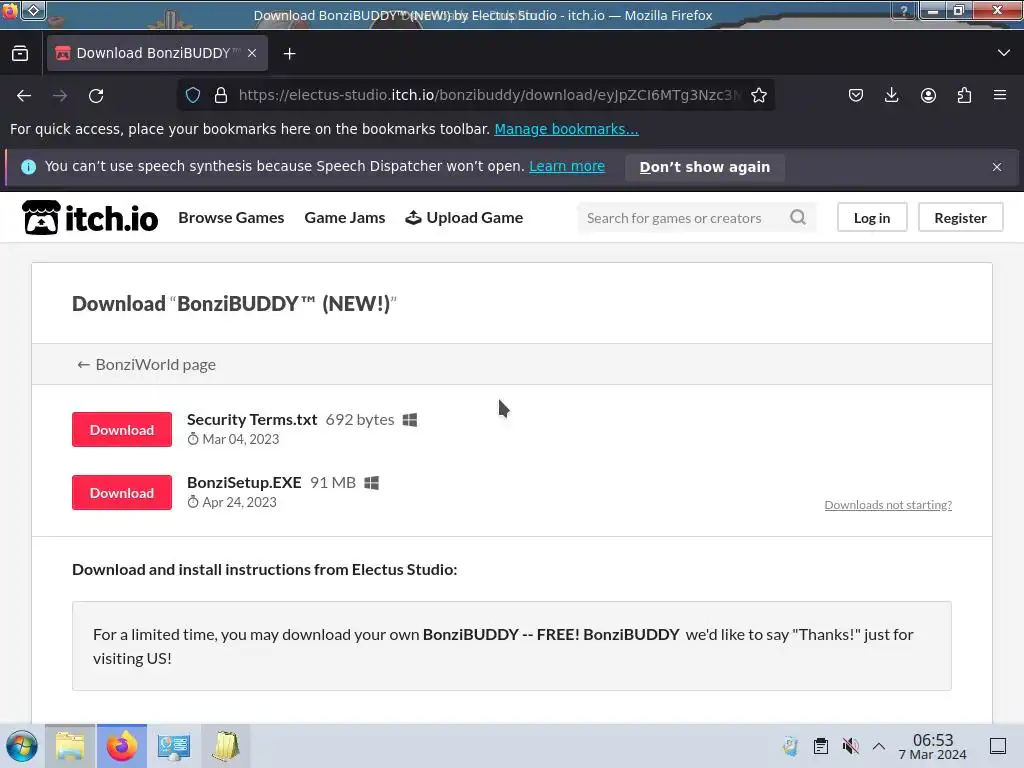Image resolution: width=1024 pixels, height=768 pixels.
Task: Download the Security Terms.txt file
Action: [122, 430]
